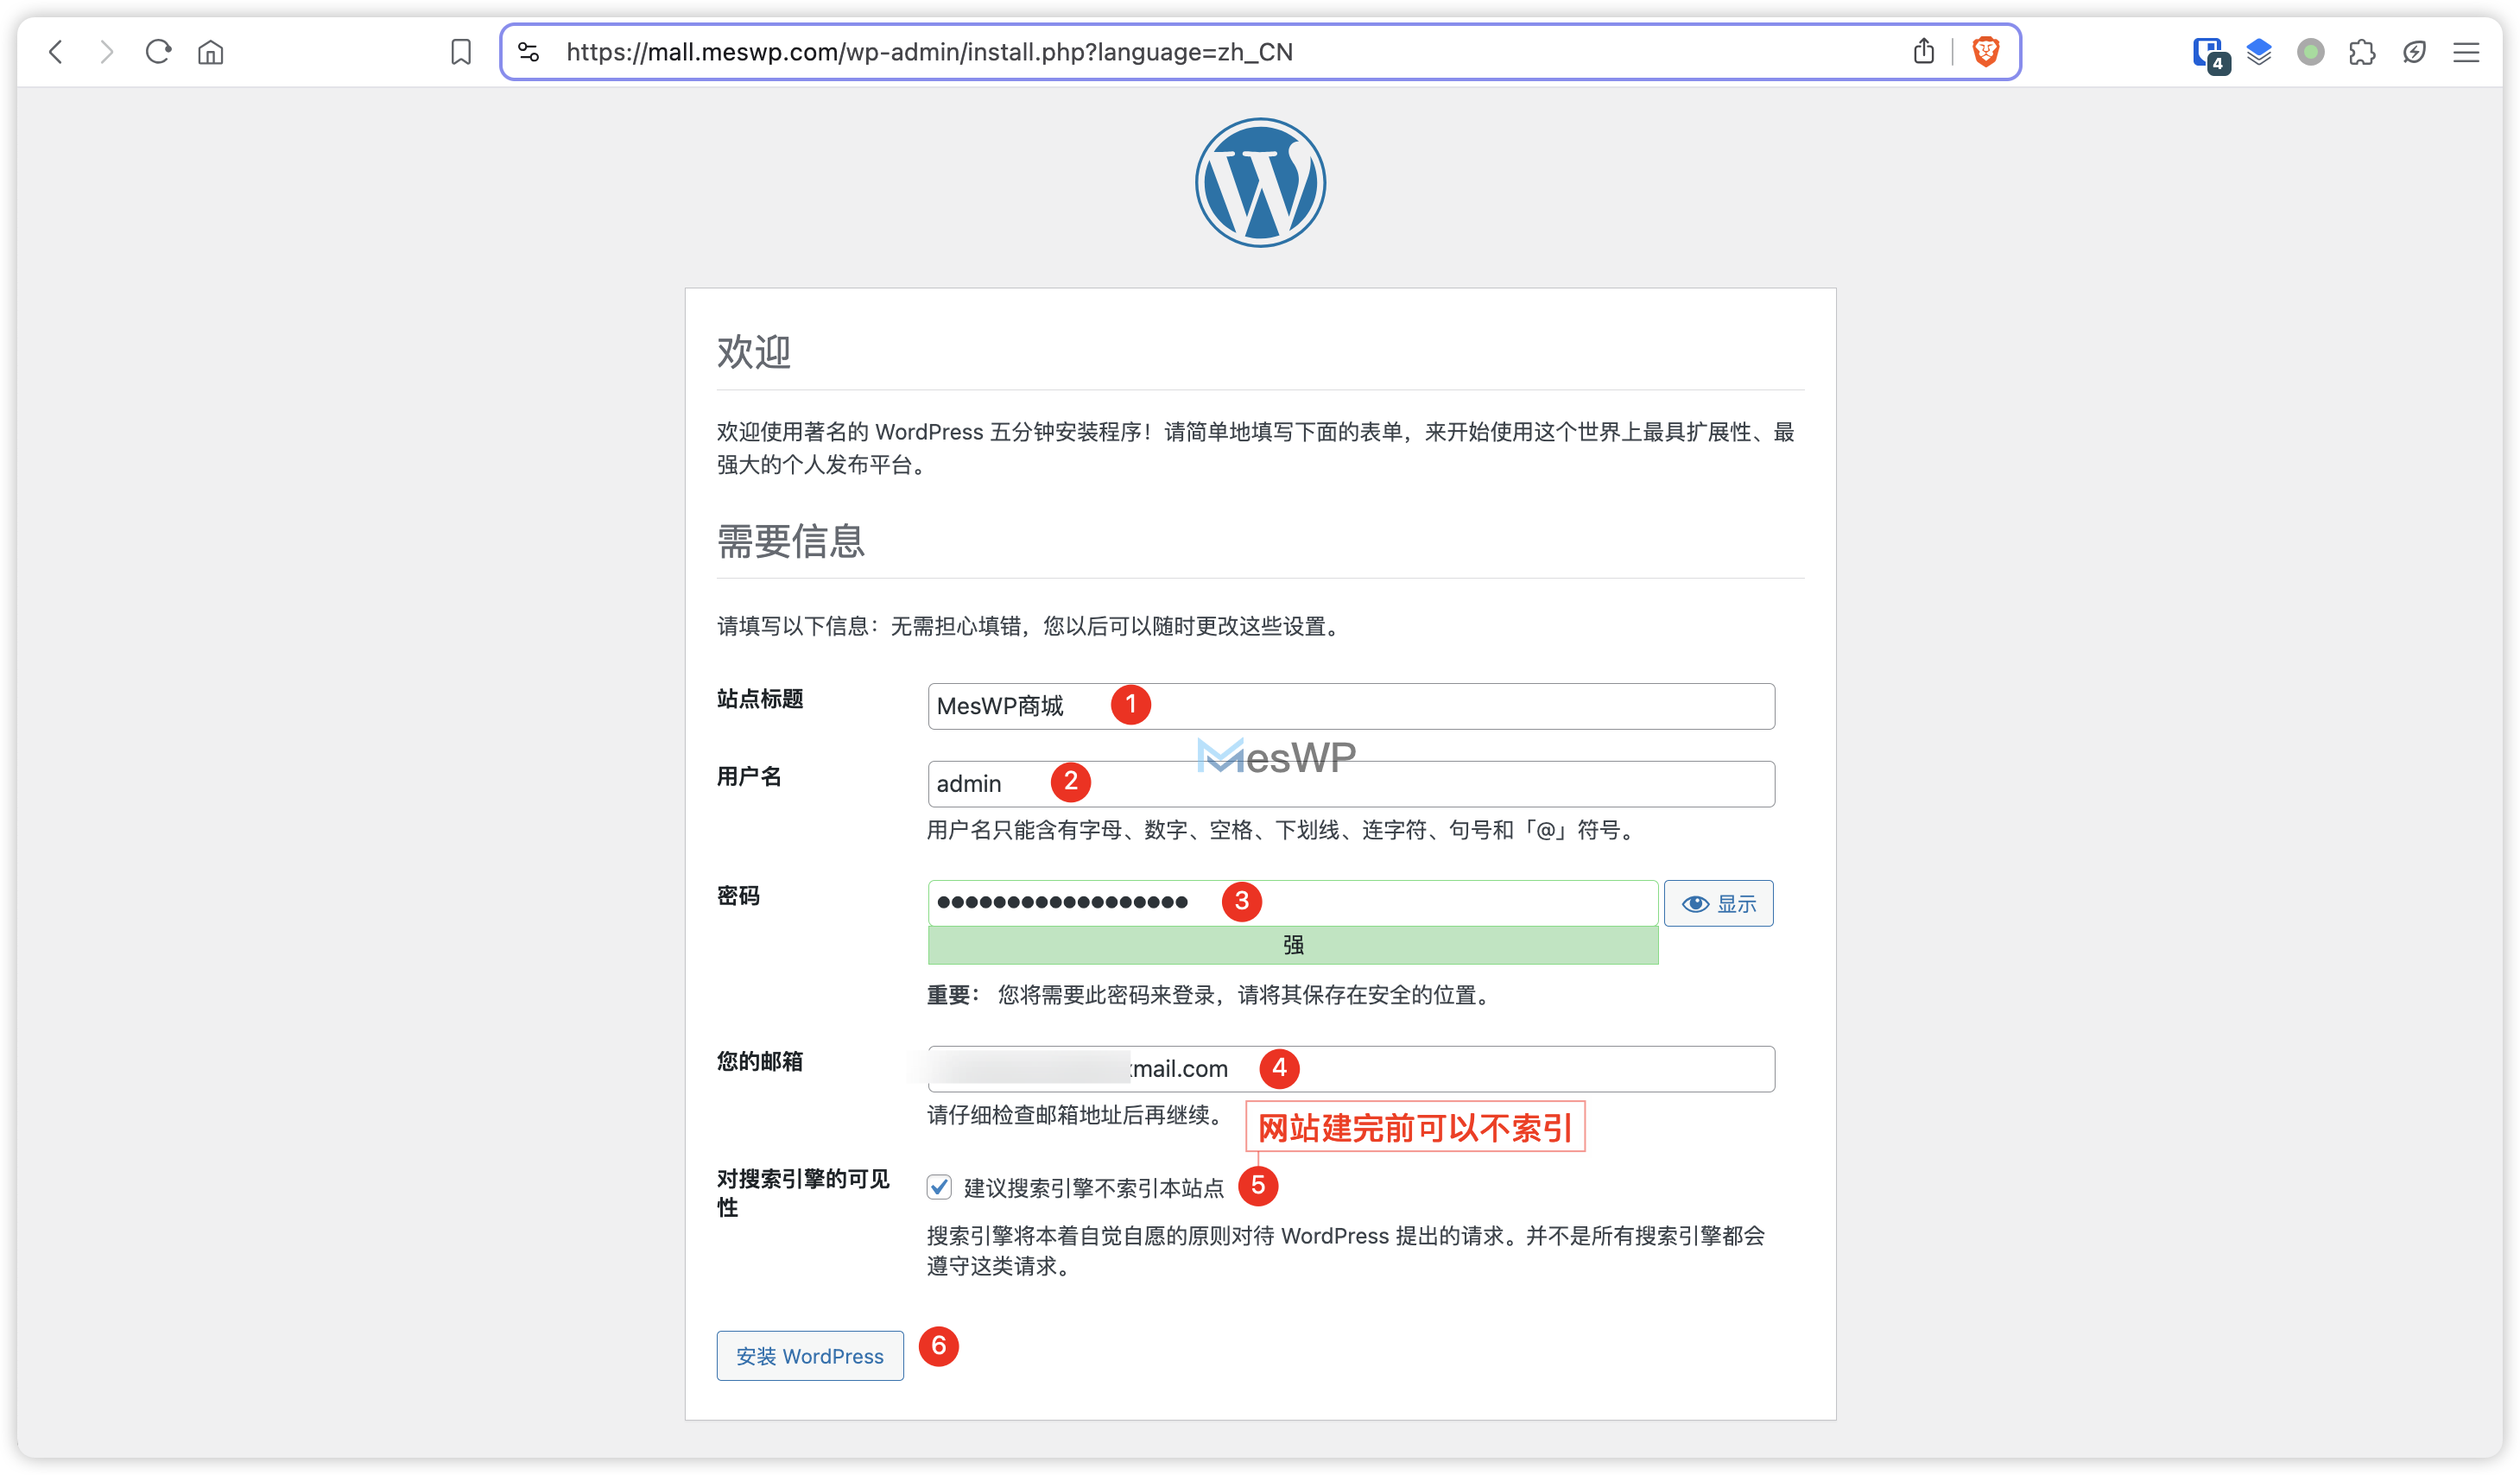Viewport: 2520px width, 1475px height.
Task: Click the 站点标题 label
Action: point(760,699)
